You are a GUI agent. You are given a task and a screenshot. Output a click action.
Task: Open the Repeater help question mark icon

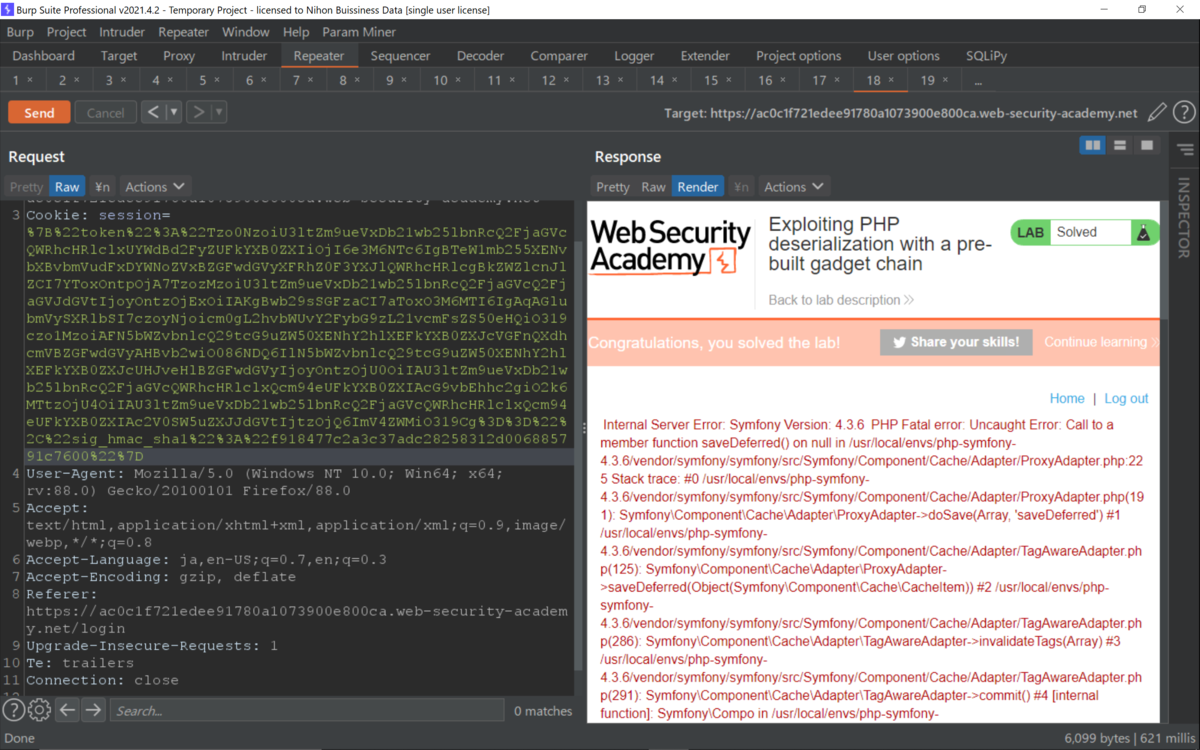[x=1184, y=113]
